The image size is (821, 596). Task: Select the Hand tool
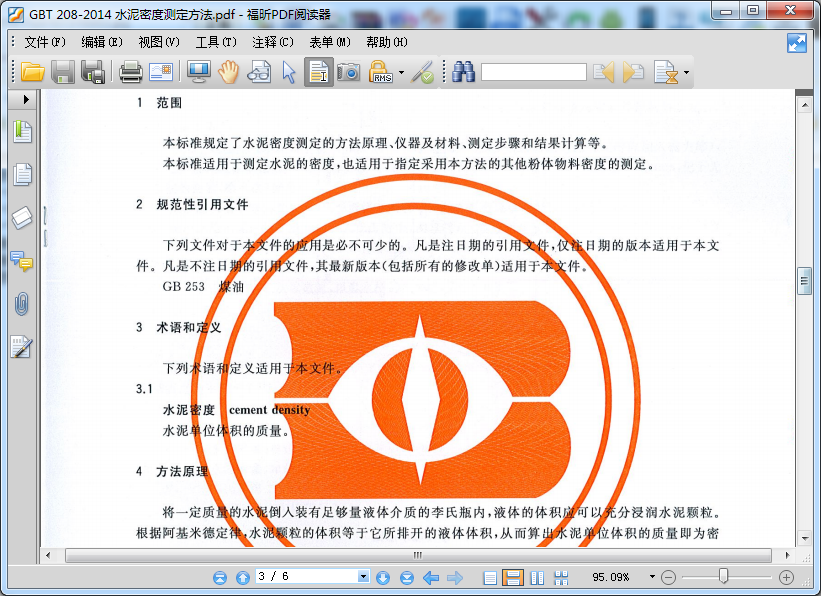[x=228, y=72]
